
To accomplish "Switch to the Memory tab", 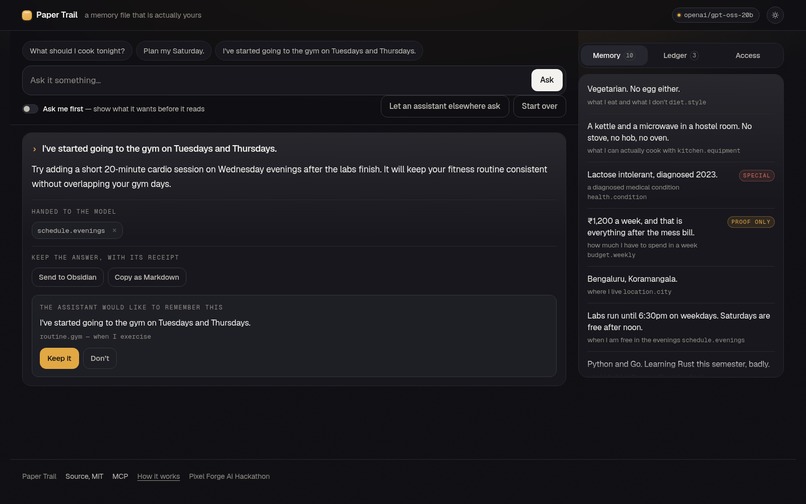I will tap(614, 56).
